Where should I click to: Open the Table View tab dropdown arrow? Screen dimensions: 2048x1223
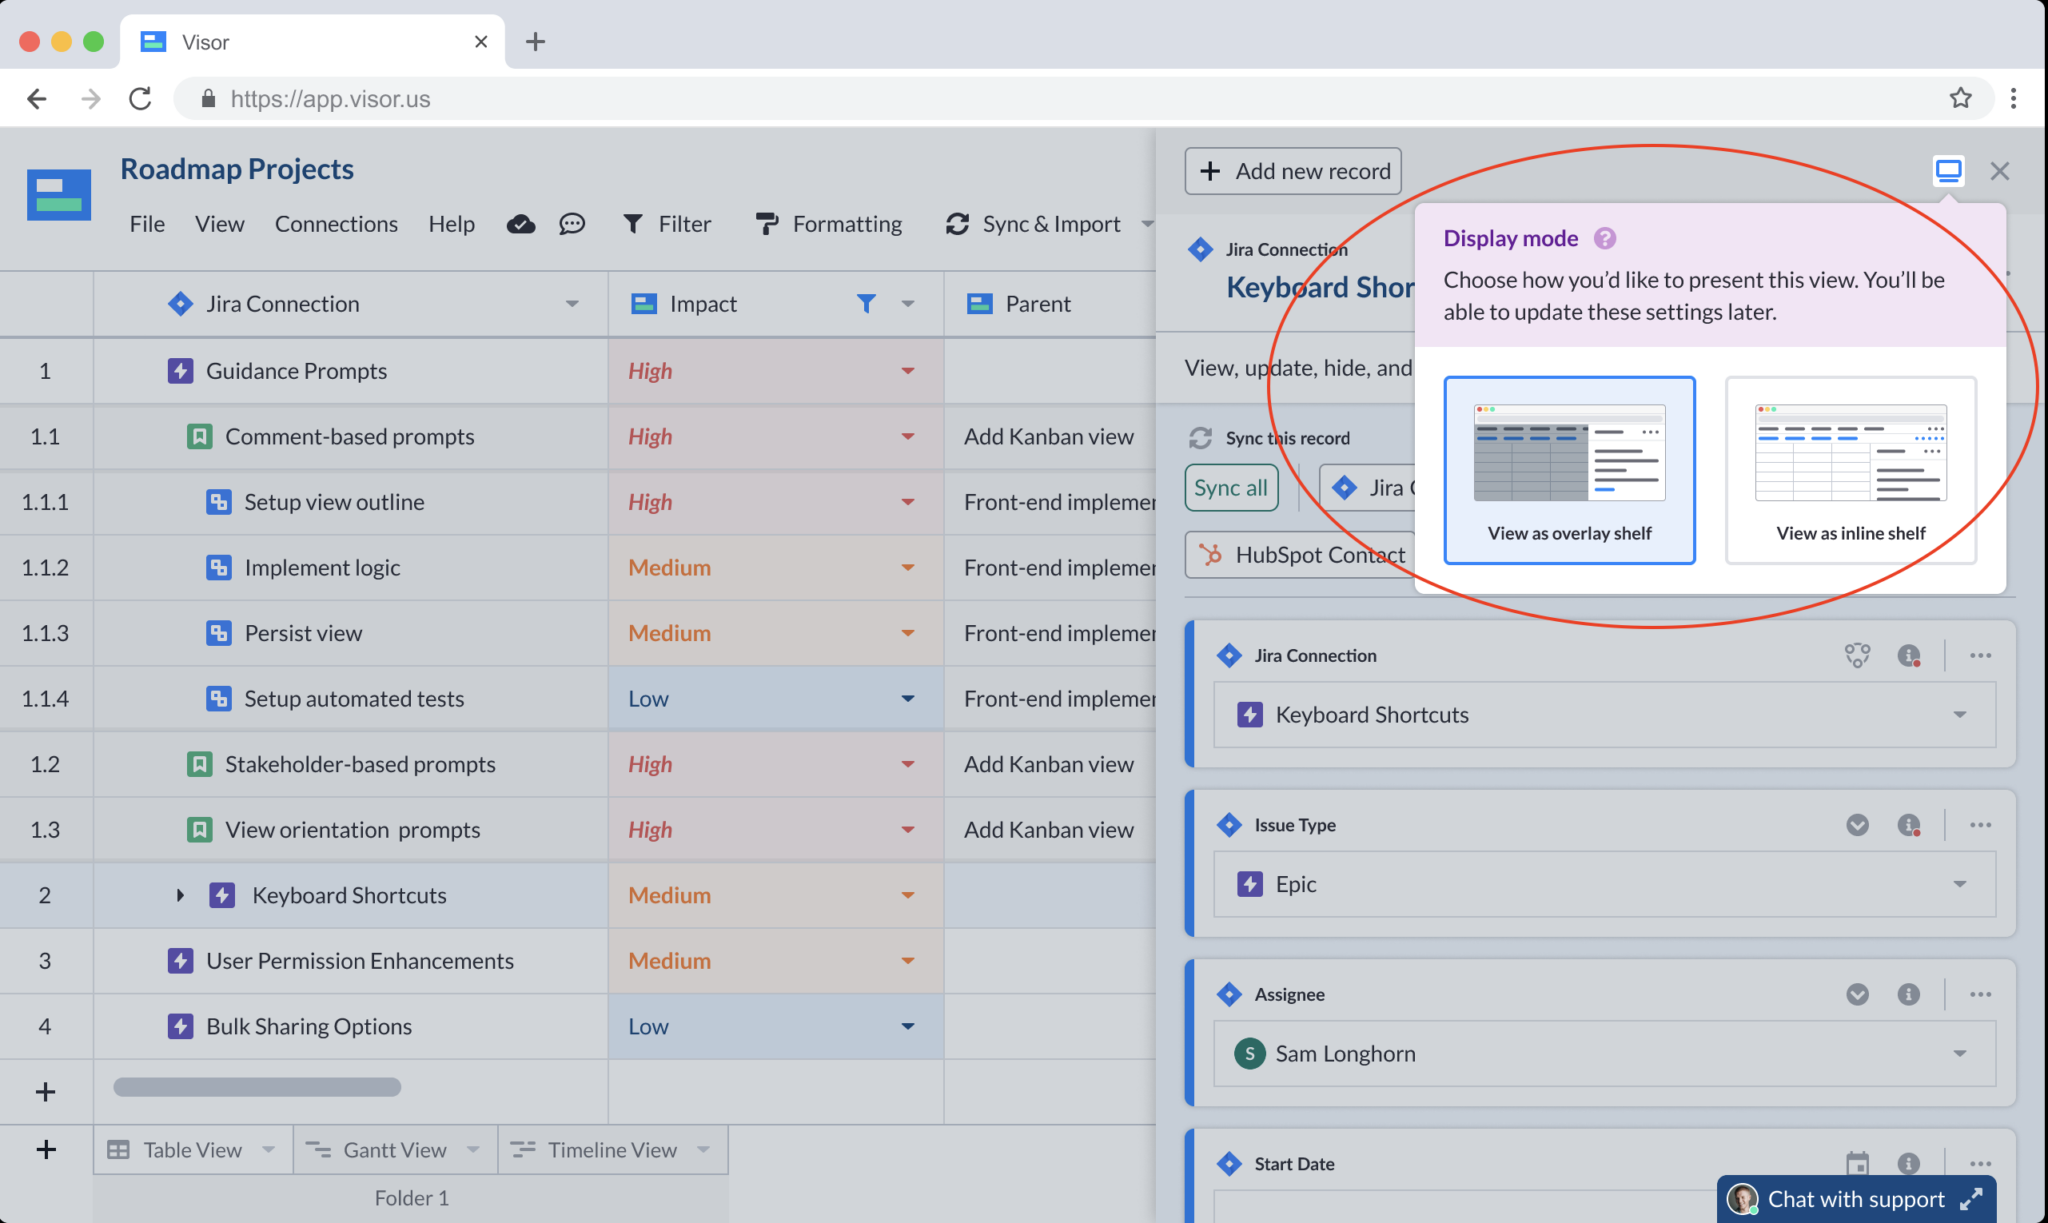point(268,1150)
